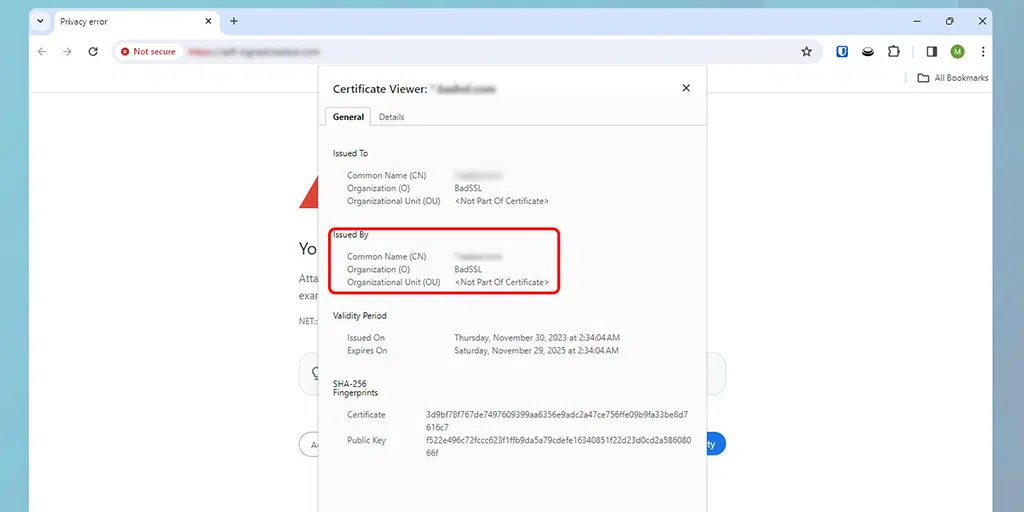This screenshot has height=512, width=1024.
Task: Switch to the Details tab
Action: click(x=392, y=117)
